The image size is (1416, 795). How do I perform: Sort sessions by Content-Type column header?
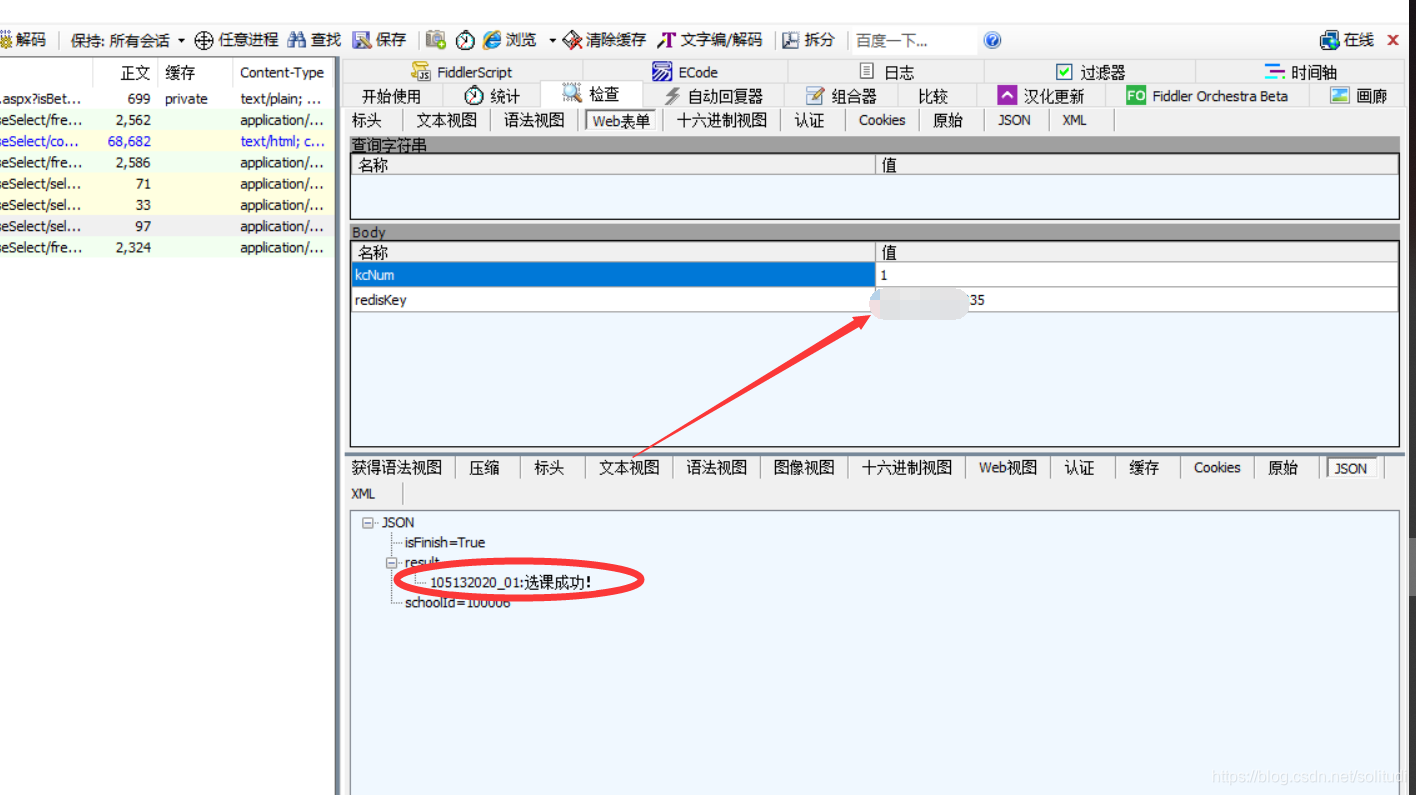tap(282, 72)
